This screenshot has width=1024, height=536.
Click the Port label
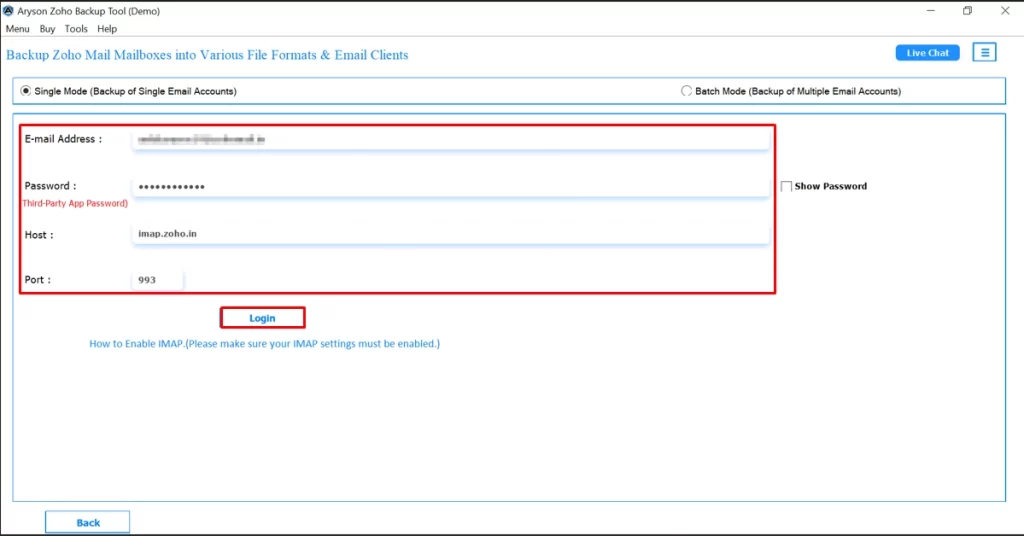pos(38,279)
